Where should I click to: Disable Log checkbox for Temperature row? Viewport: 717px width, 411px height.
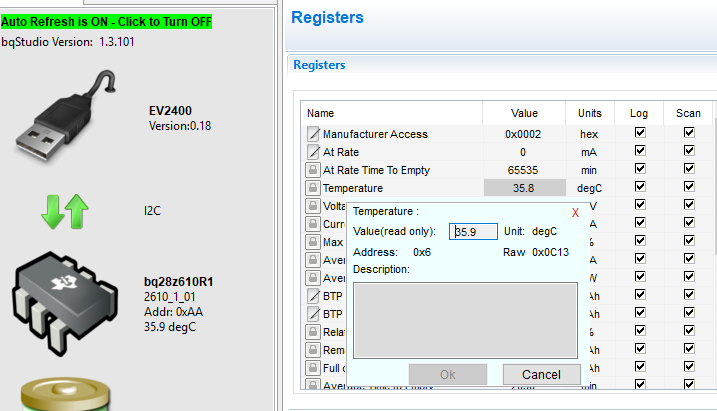pos(640,188)
